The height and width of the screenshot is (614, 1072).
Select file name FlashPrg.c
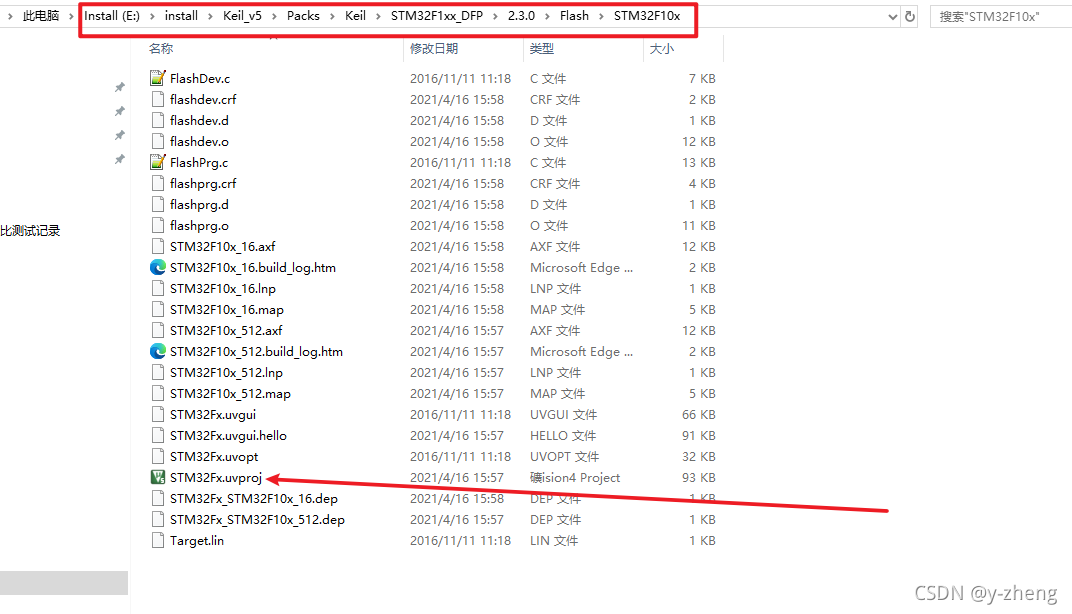[199, 162]
